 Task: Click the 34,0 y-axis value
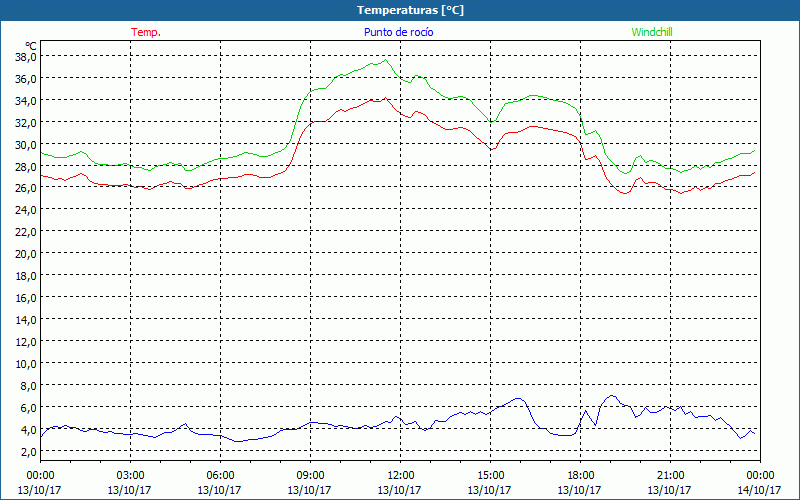click(26, 101)
